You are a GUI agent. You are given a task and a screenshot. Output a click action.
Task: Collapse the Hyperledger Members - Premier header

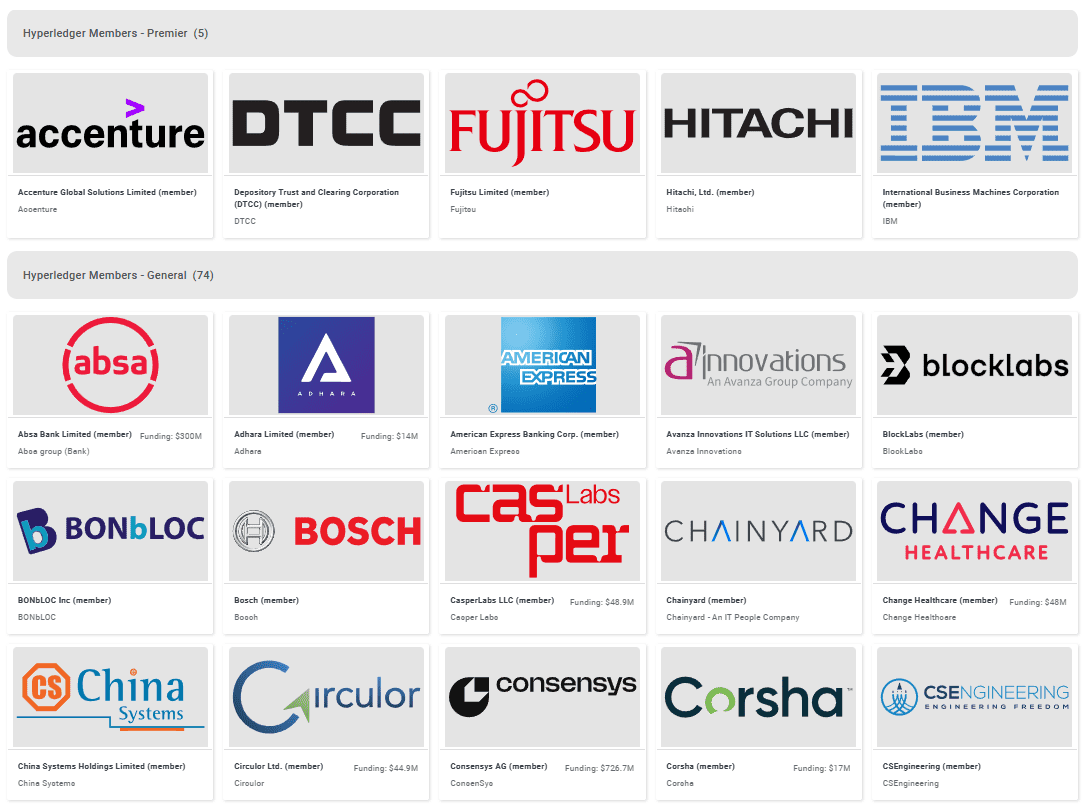542,33
